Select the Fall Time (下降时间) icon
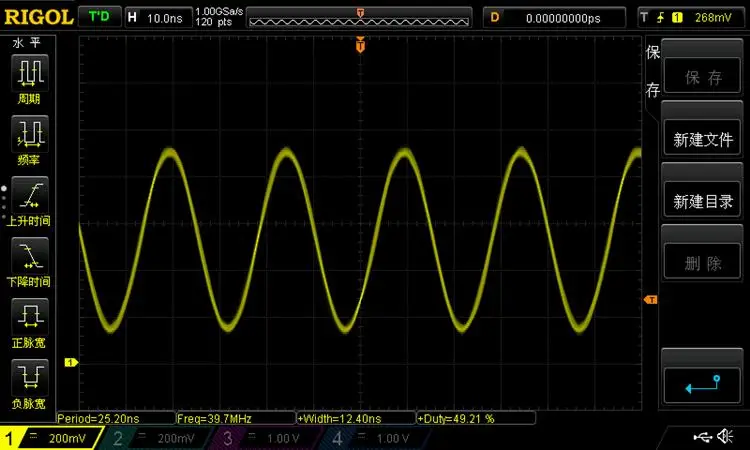750x450 pixels. tap(30, 256)
